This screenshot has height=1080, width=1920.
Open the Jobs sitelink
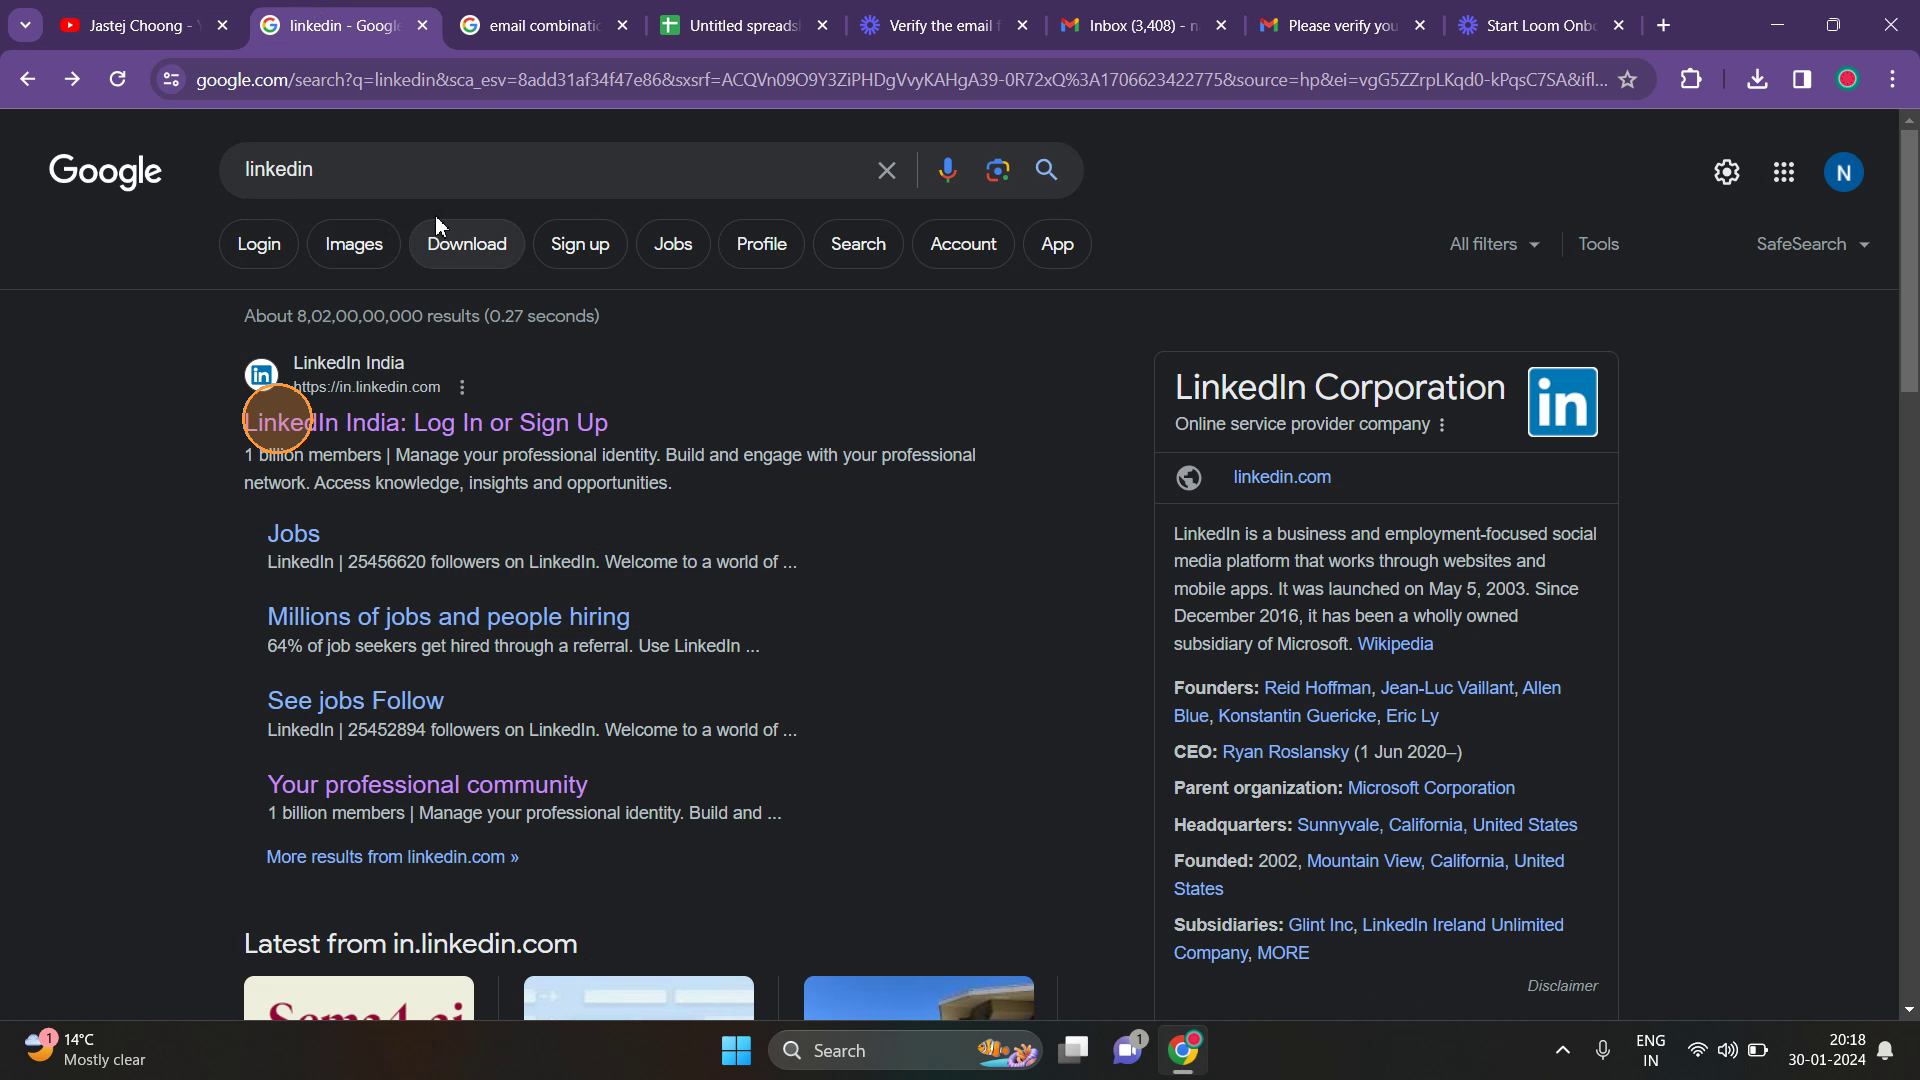[293, 534]
